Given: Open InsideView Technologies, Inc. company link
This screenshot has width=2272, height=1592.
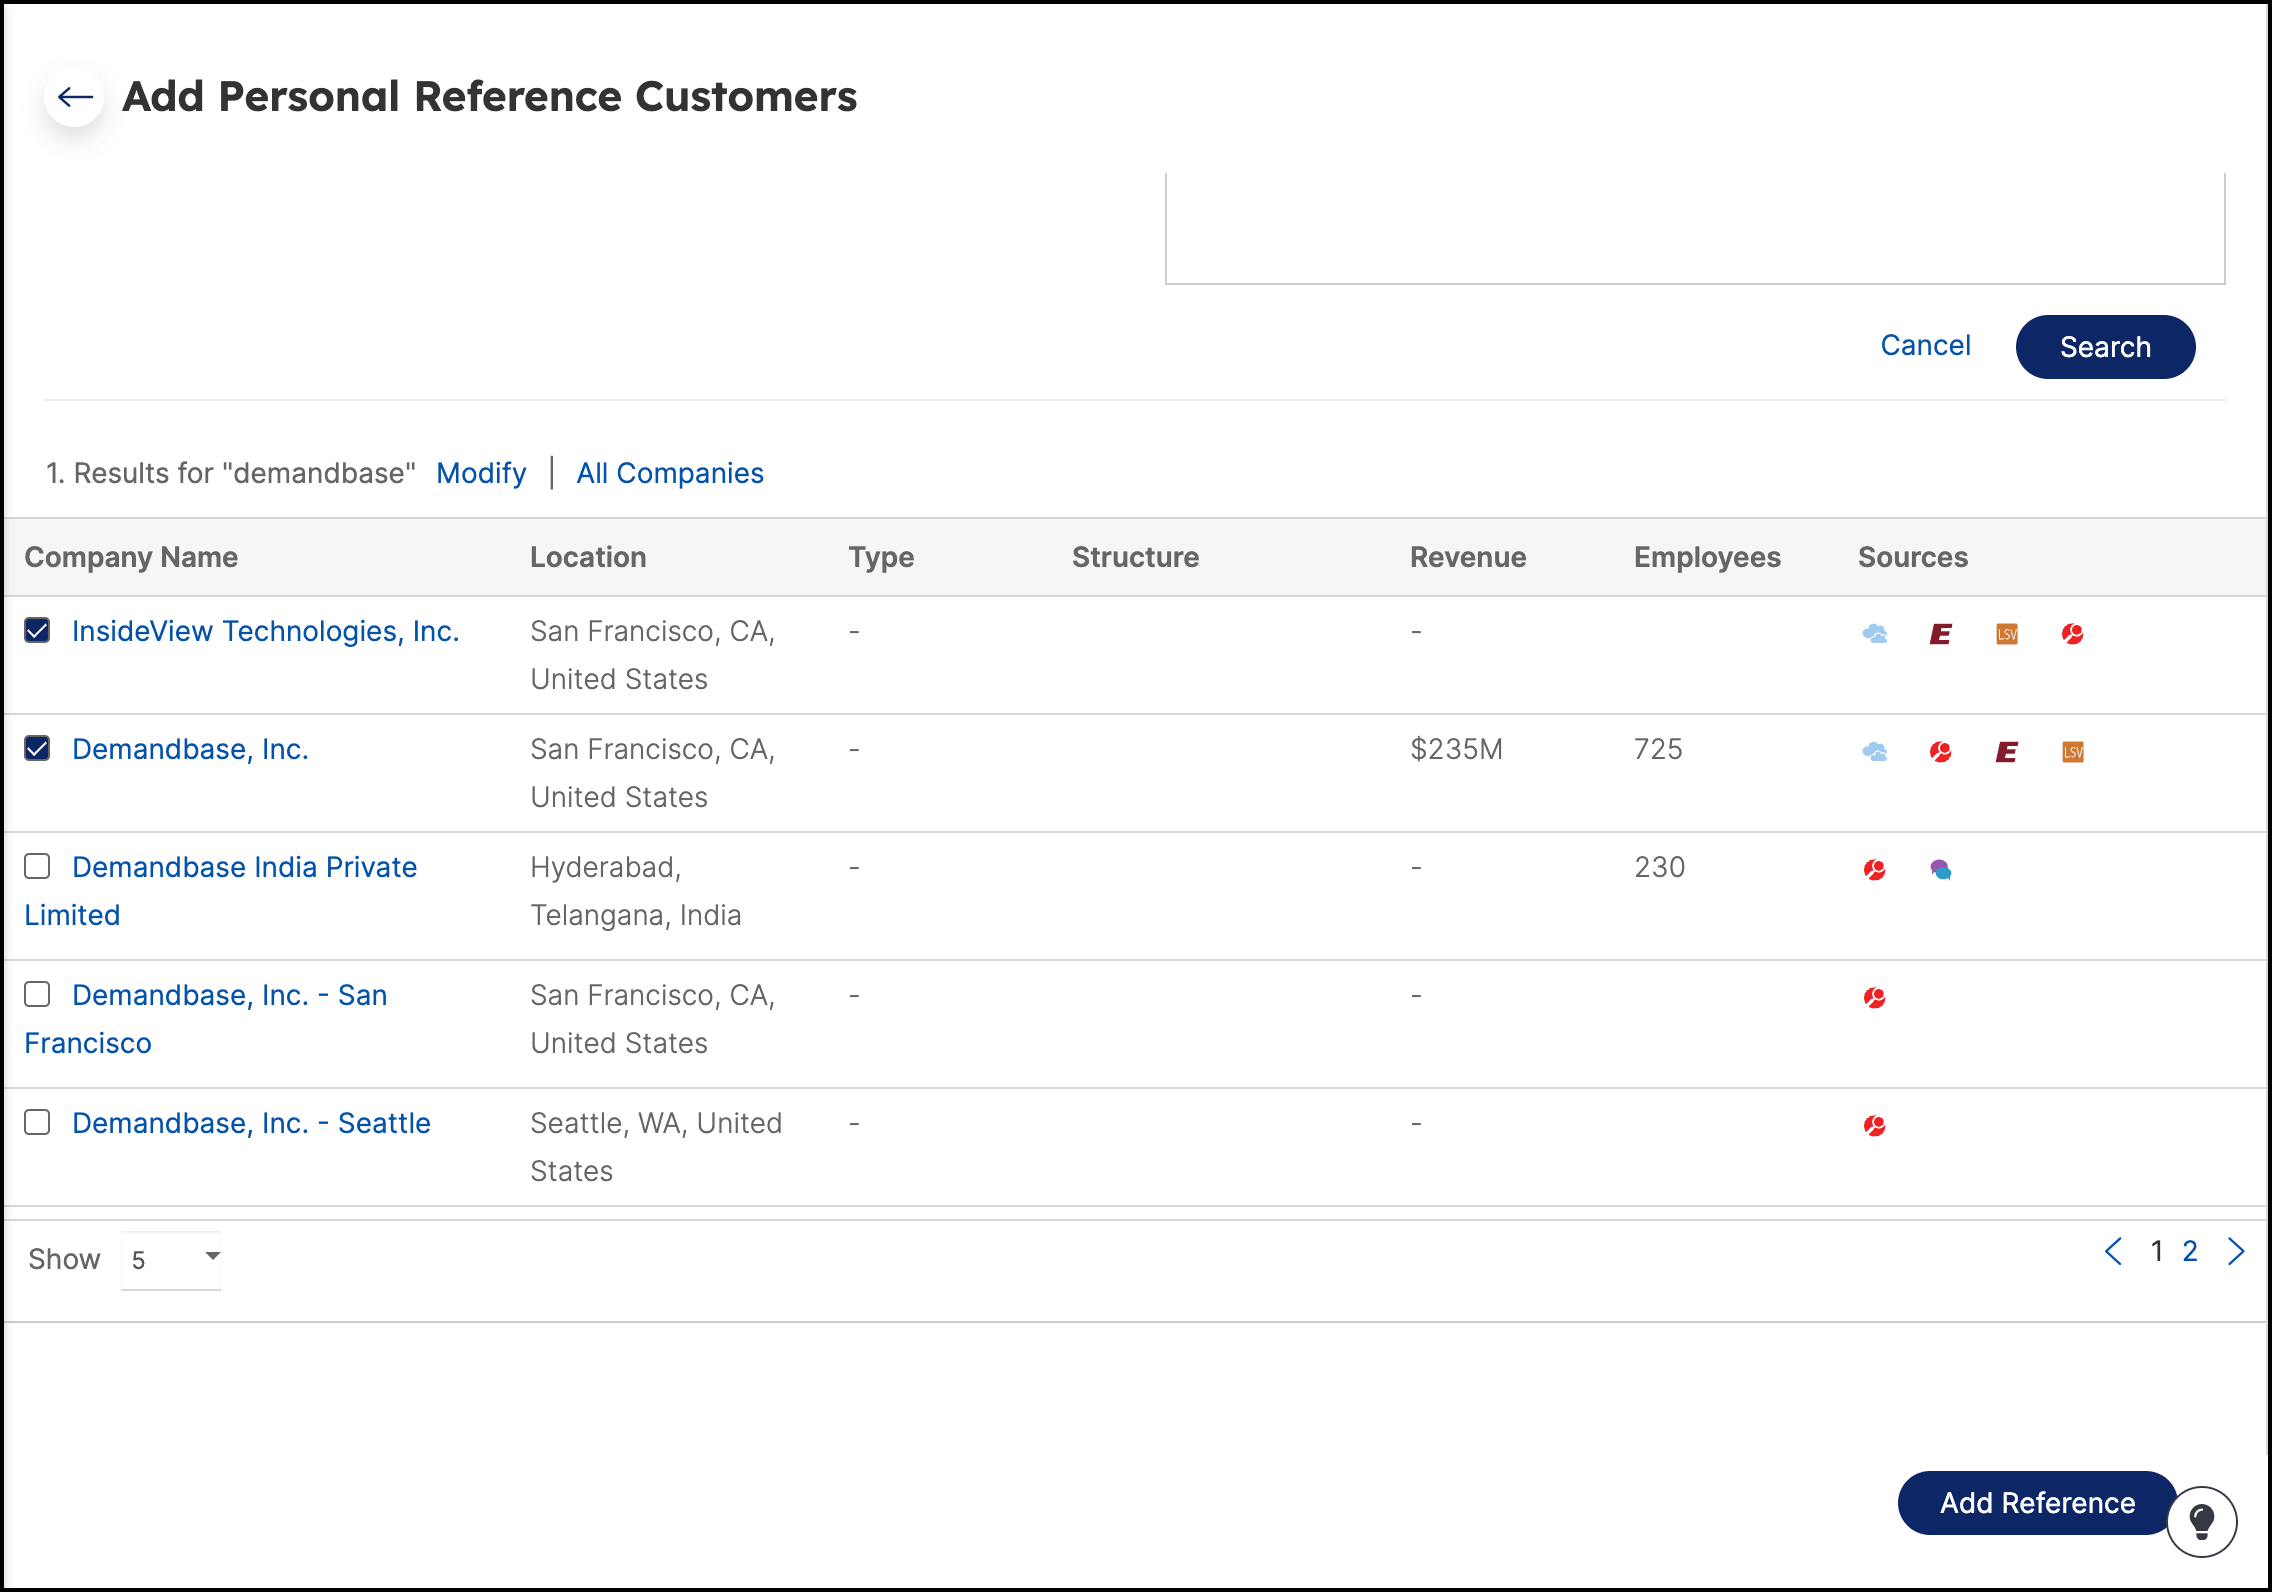Looking at the screenshot, I should coord(266,631).
